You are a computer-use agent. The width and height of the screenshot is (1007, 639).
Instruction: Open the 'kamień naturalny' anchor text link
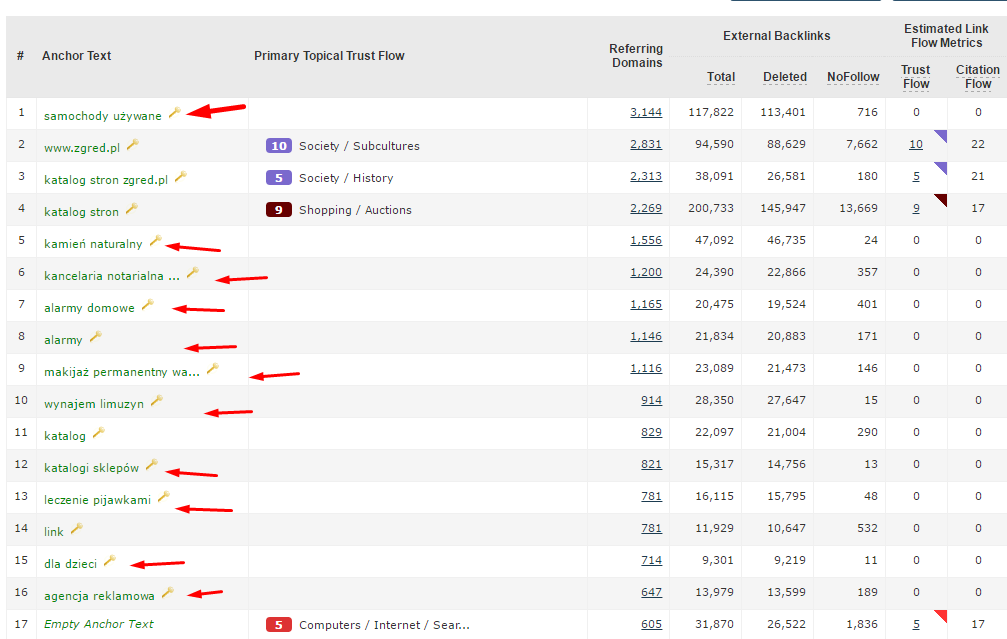[93, 244]
